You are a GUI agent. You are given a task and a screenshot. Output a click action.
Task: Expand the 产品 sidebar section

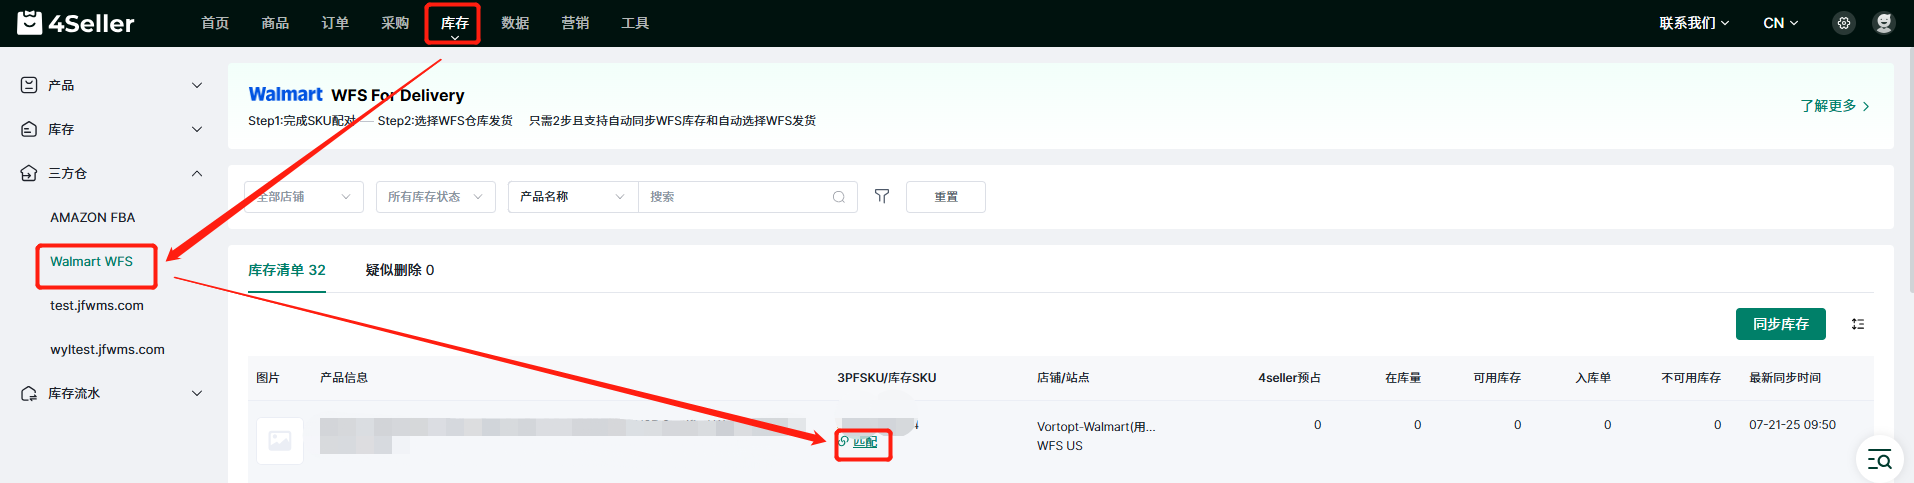click(197, 85)
